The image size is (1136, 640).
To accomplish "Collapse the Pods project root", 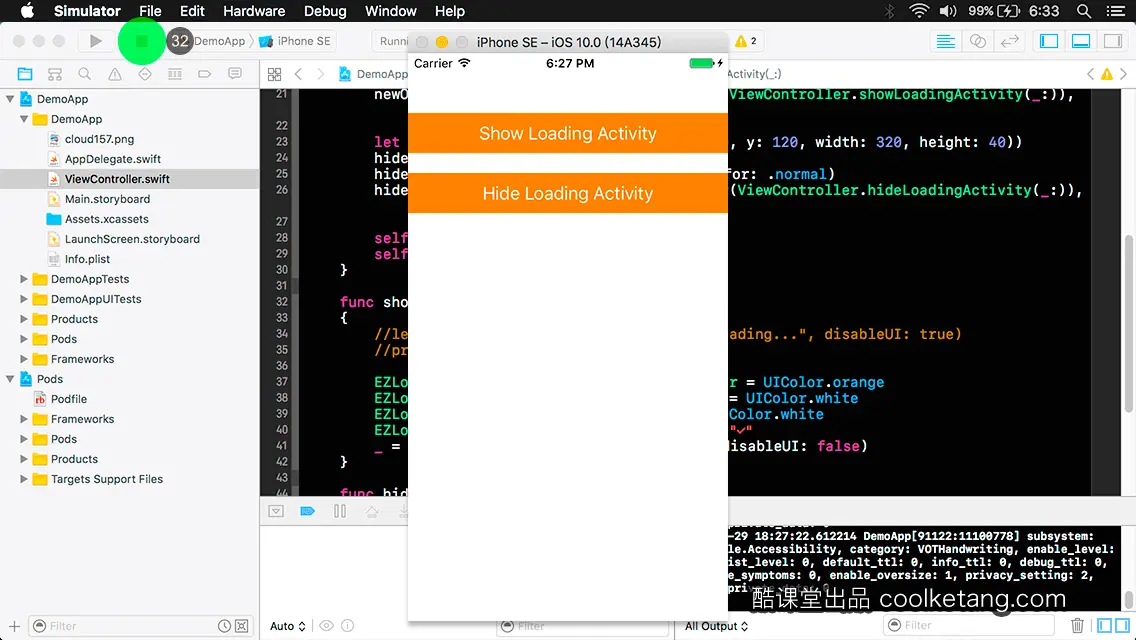I will (10, 378).
